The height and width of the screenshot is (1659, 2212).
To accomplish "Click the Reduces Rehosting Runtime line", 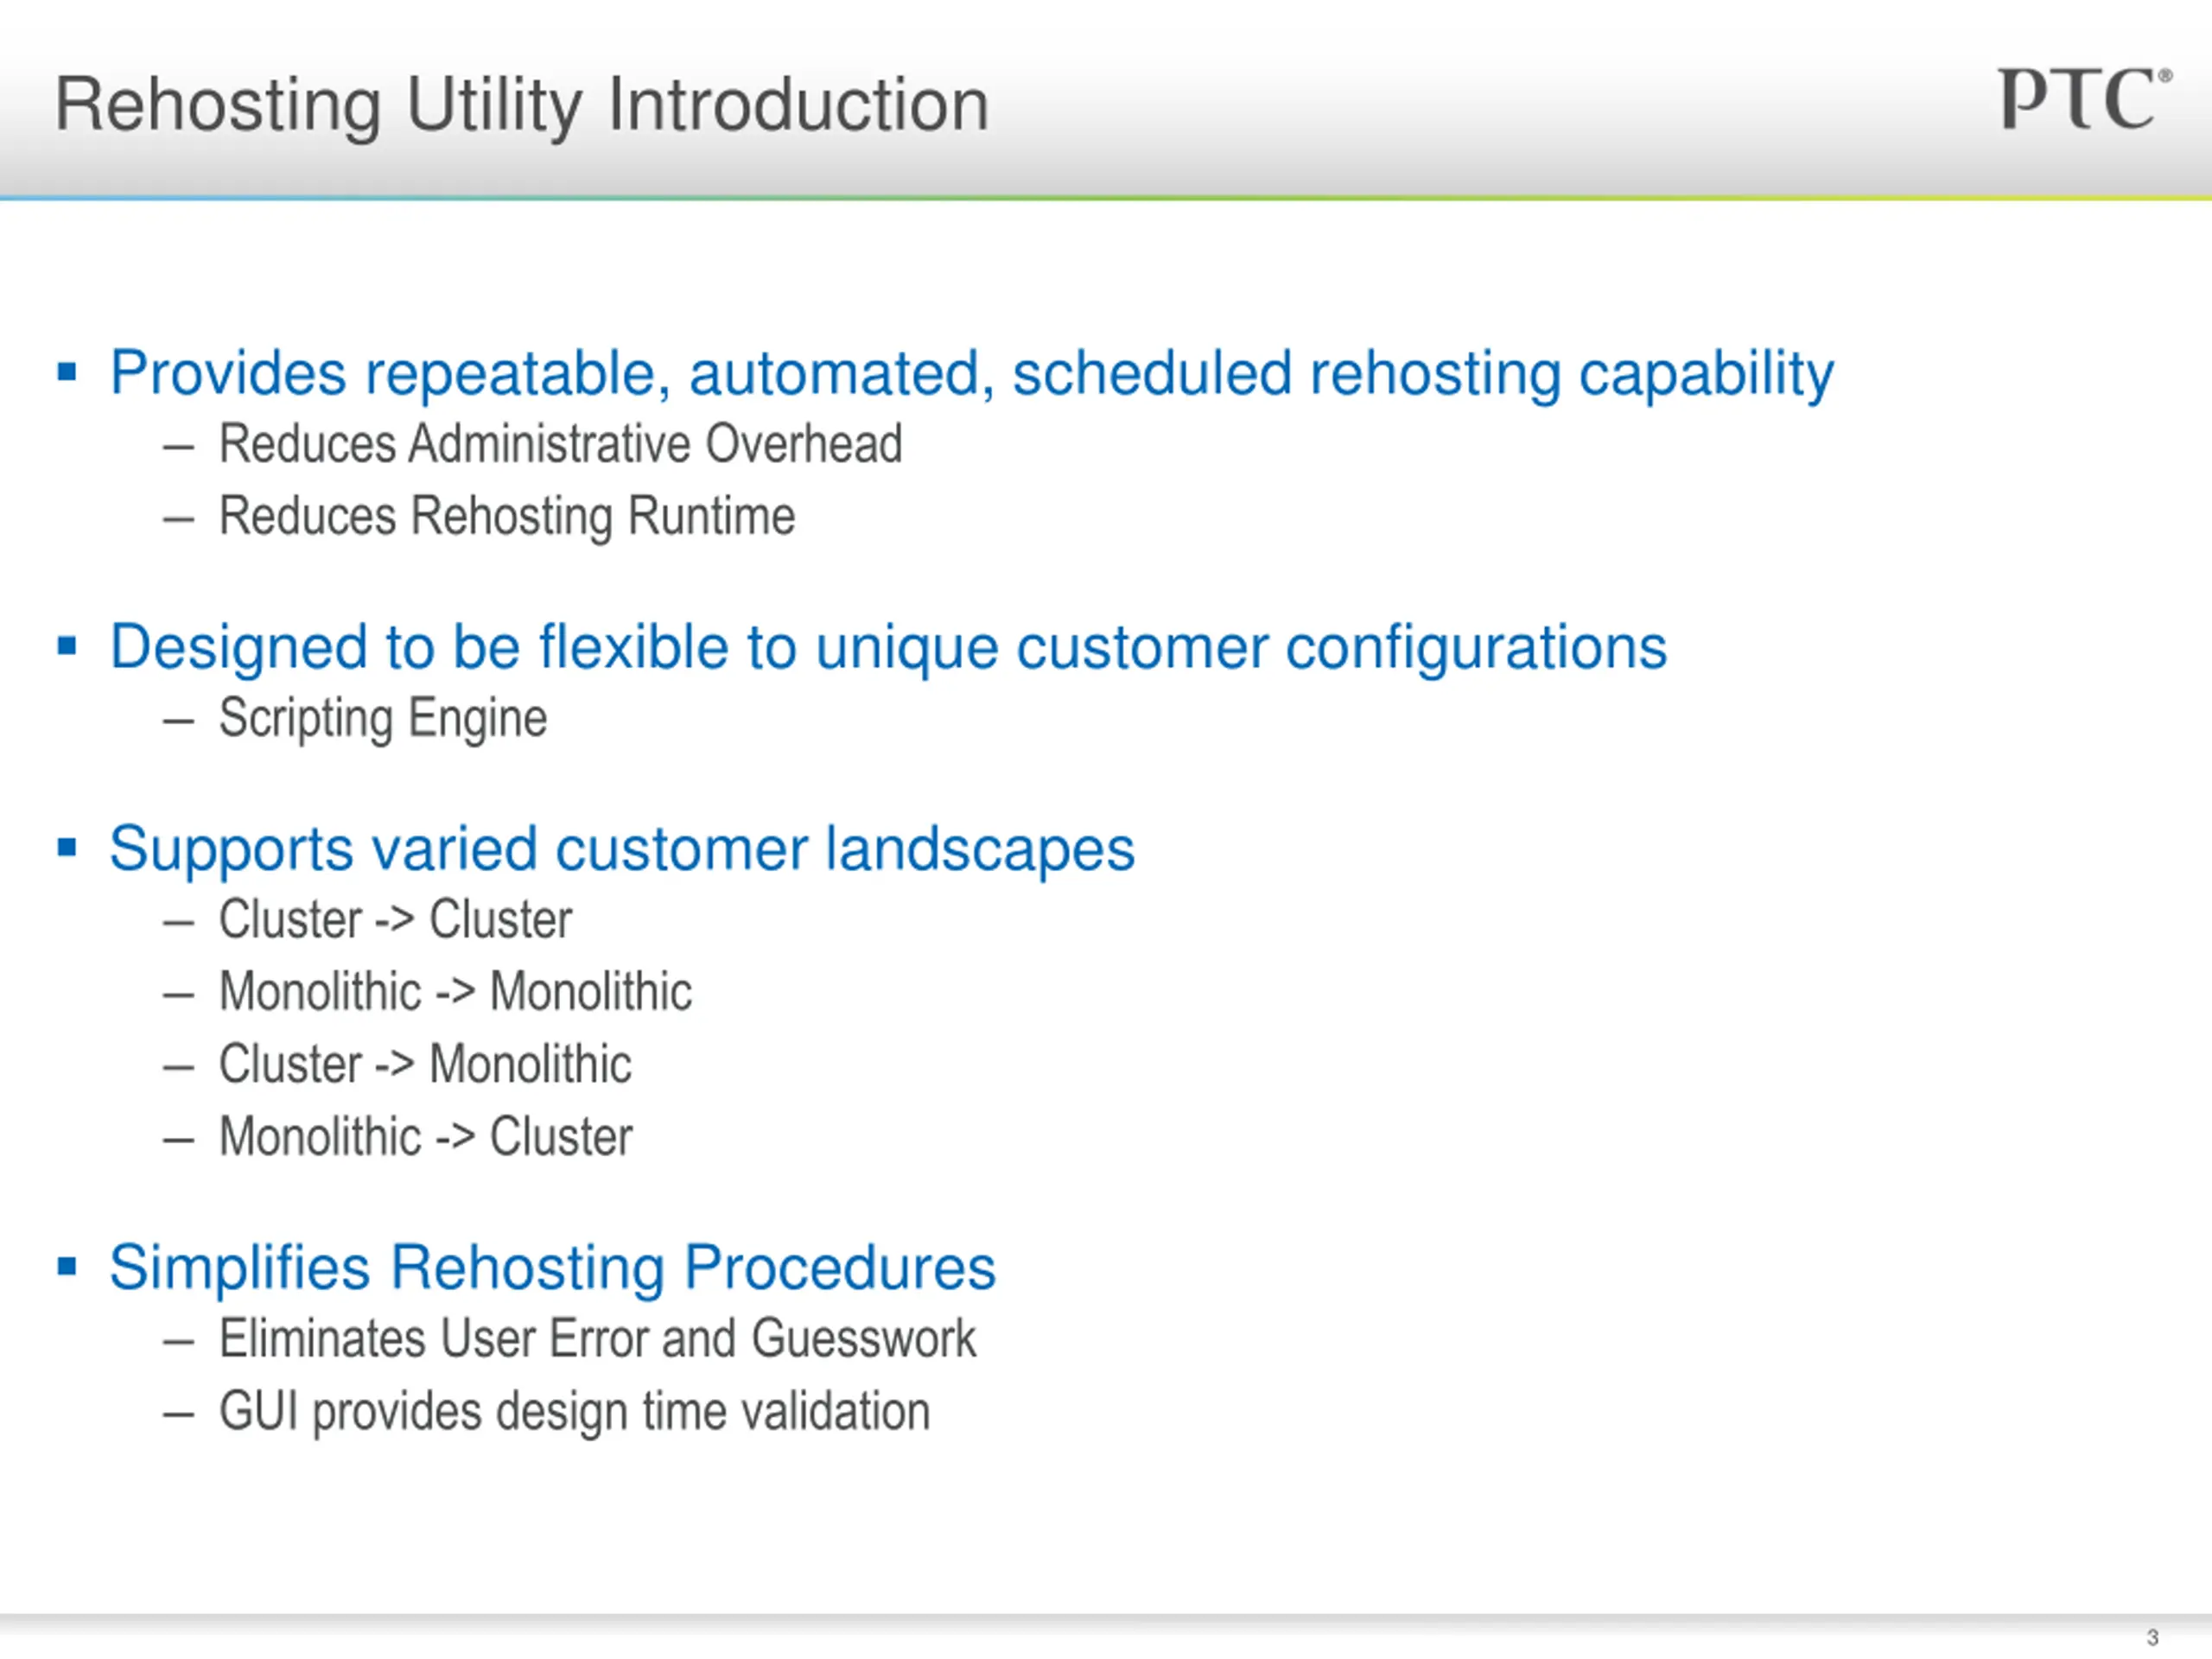I will (x=507, y=517).
